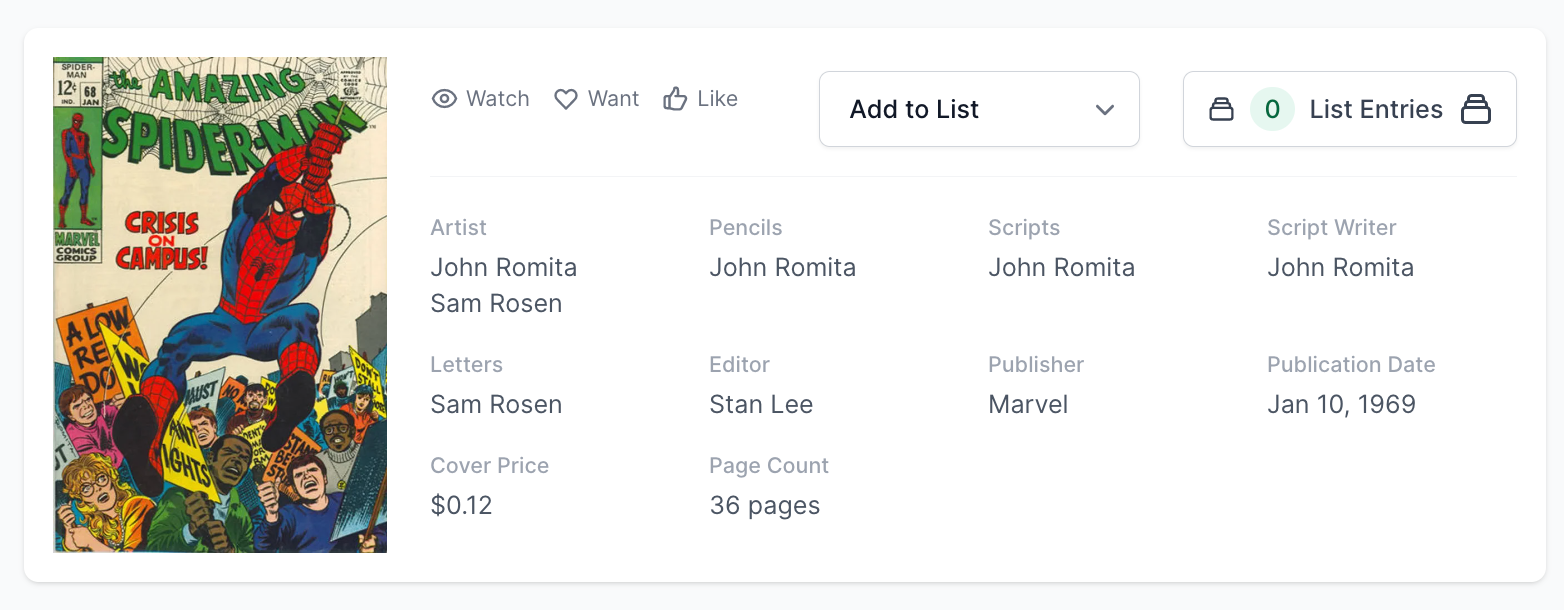
Task: Follow John Romita under the Scripts heading
Action: [x=1062, y=268]
